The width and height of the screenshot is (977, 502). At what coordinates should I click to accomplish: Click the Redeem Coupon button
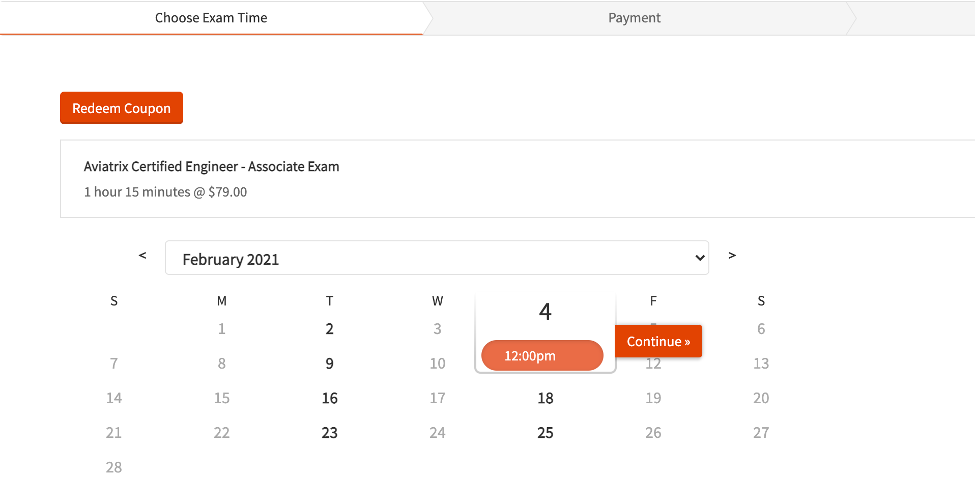121,108
